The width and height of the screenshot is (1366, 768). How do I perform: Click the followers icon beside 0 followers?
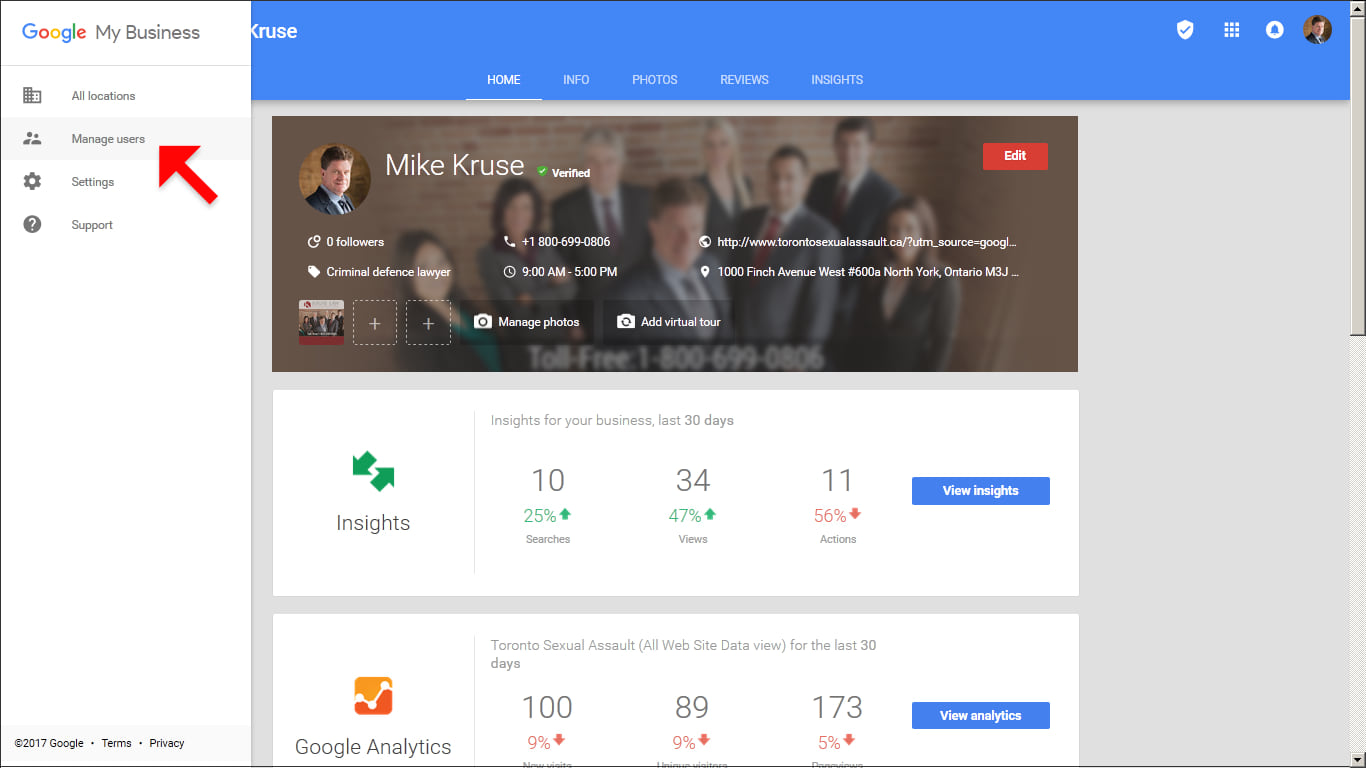tap(314, 242)
